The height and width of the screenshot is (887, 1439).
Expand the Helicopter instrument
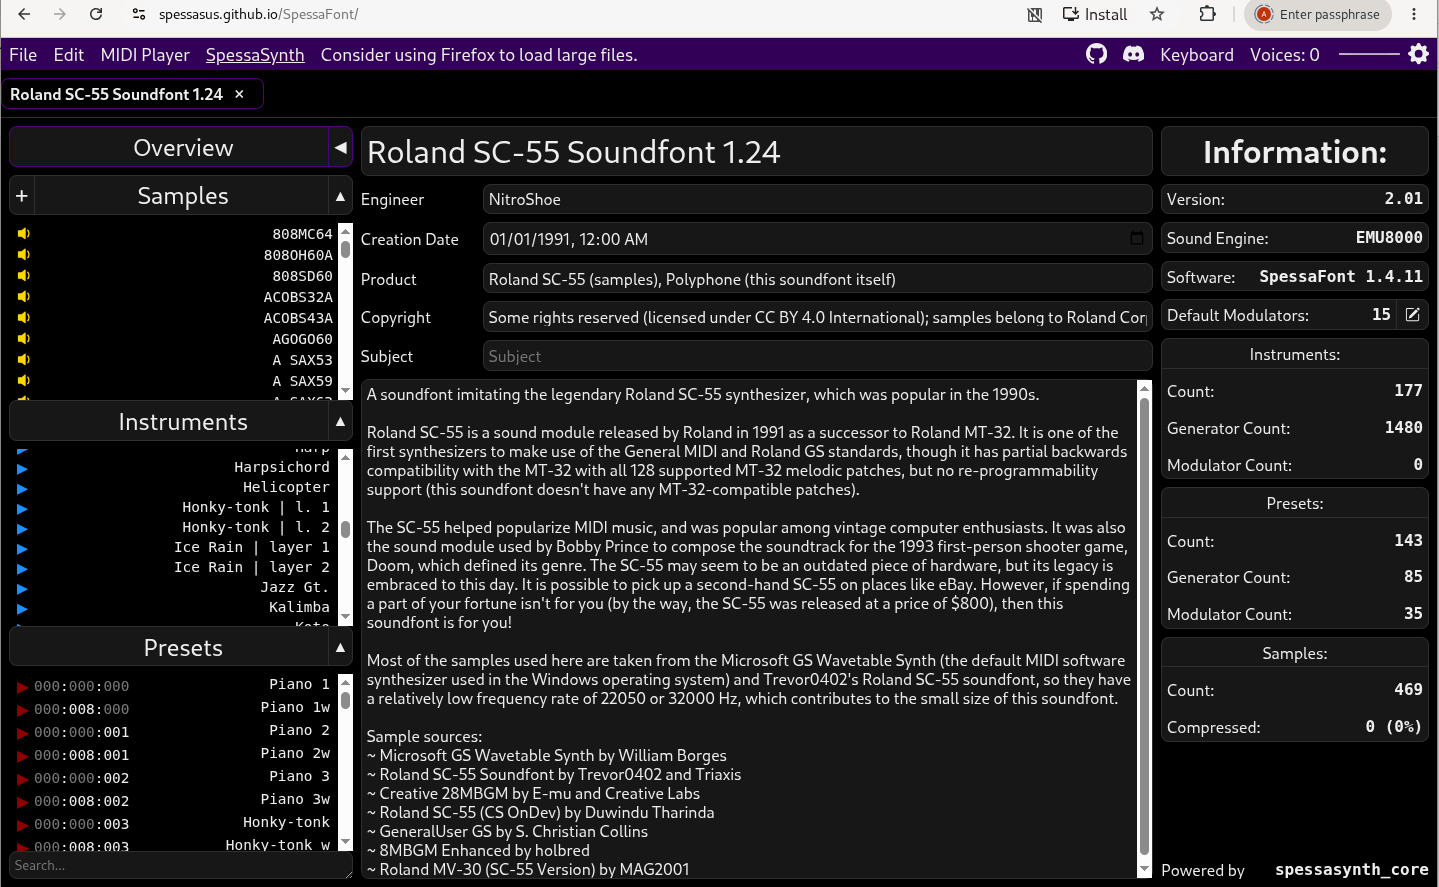coord(22,488)
